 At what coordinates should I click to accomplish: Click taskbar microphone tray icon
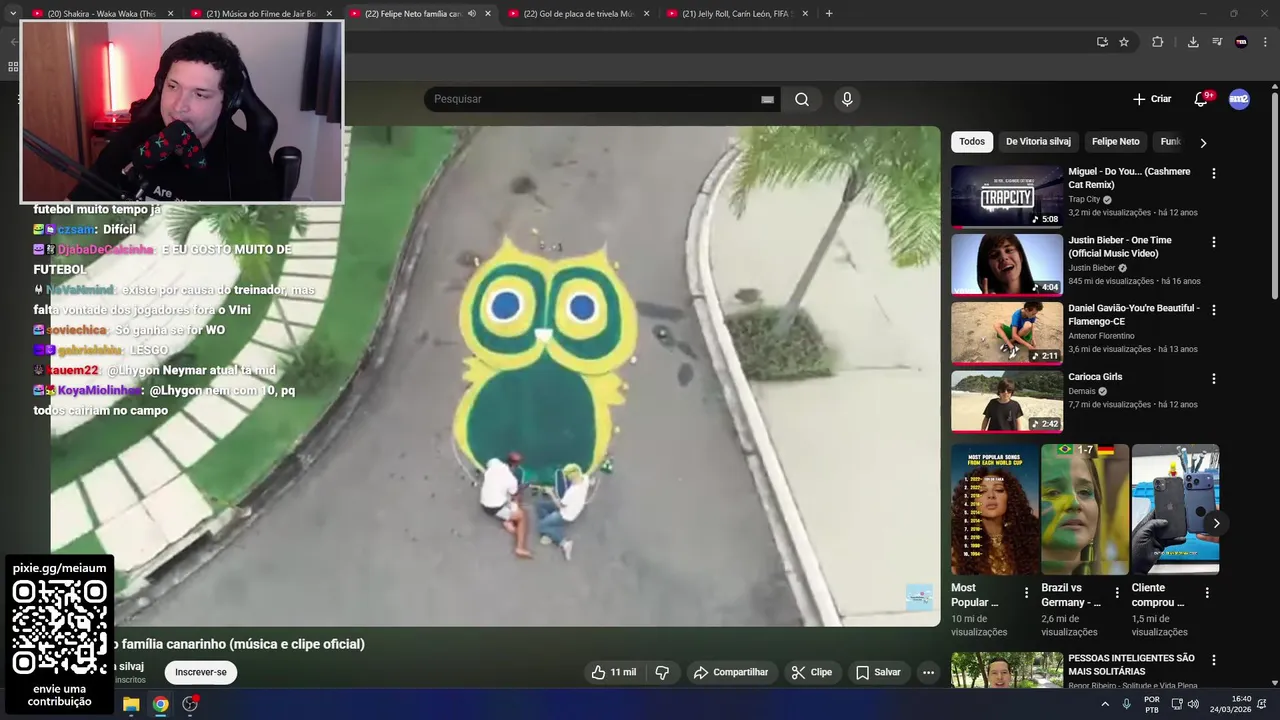1127,704
